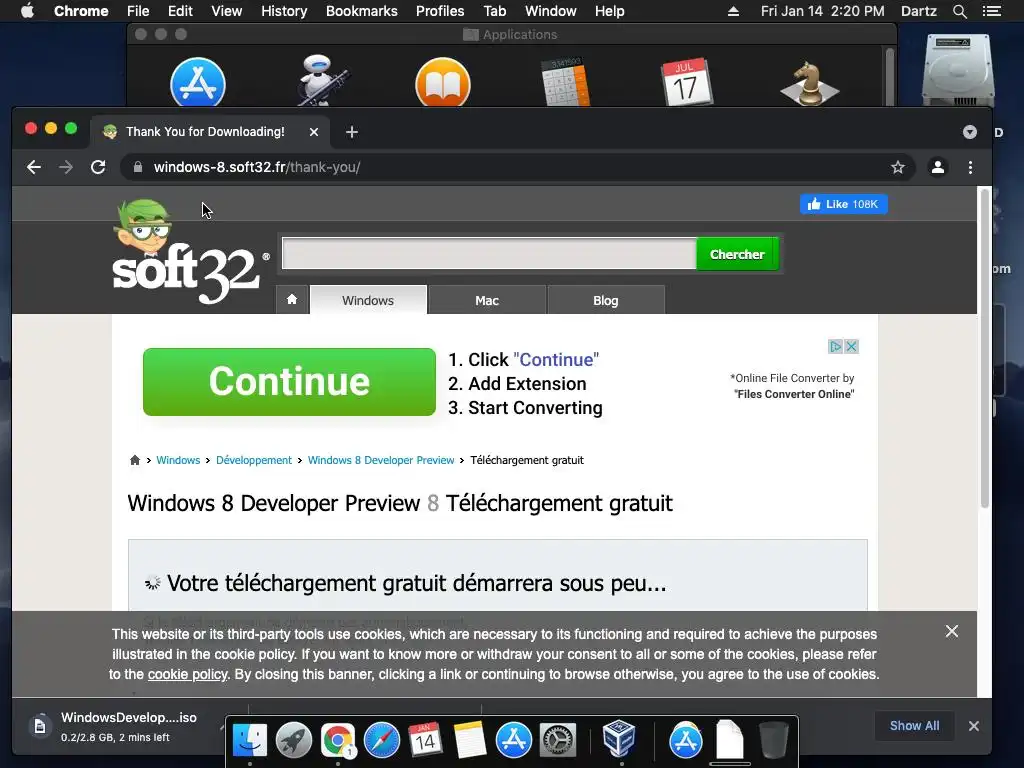The width and height of the screenshot is (1024, 768).
Task: Open the History menu
Action: (284, 11)
